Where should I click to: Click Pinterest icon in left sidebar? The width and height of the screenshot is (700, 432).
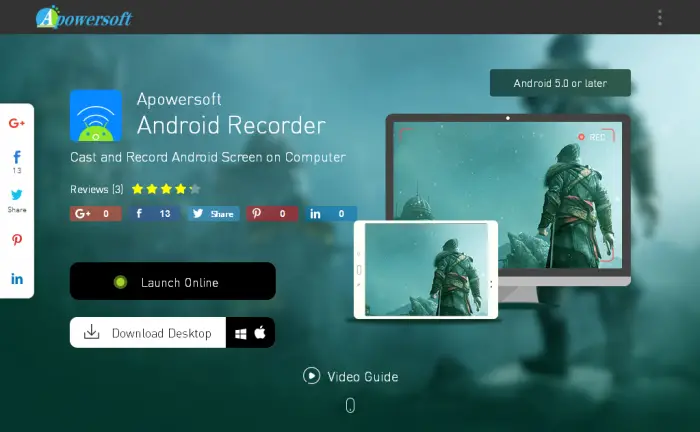point(17,240)
